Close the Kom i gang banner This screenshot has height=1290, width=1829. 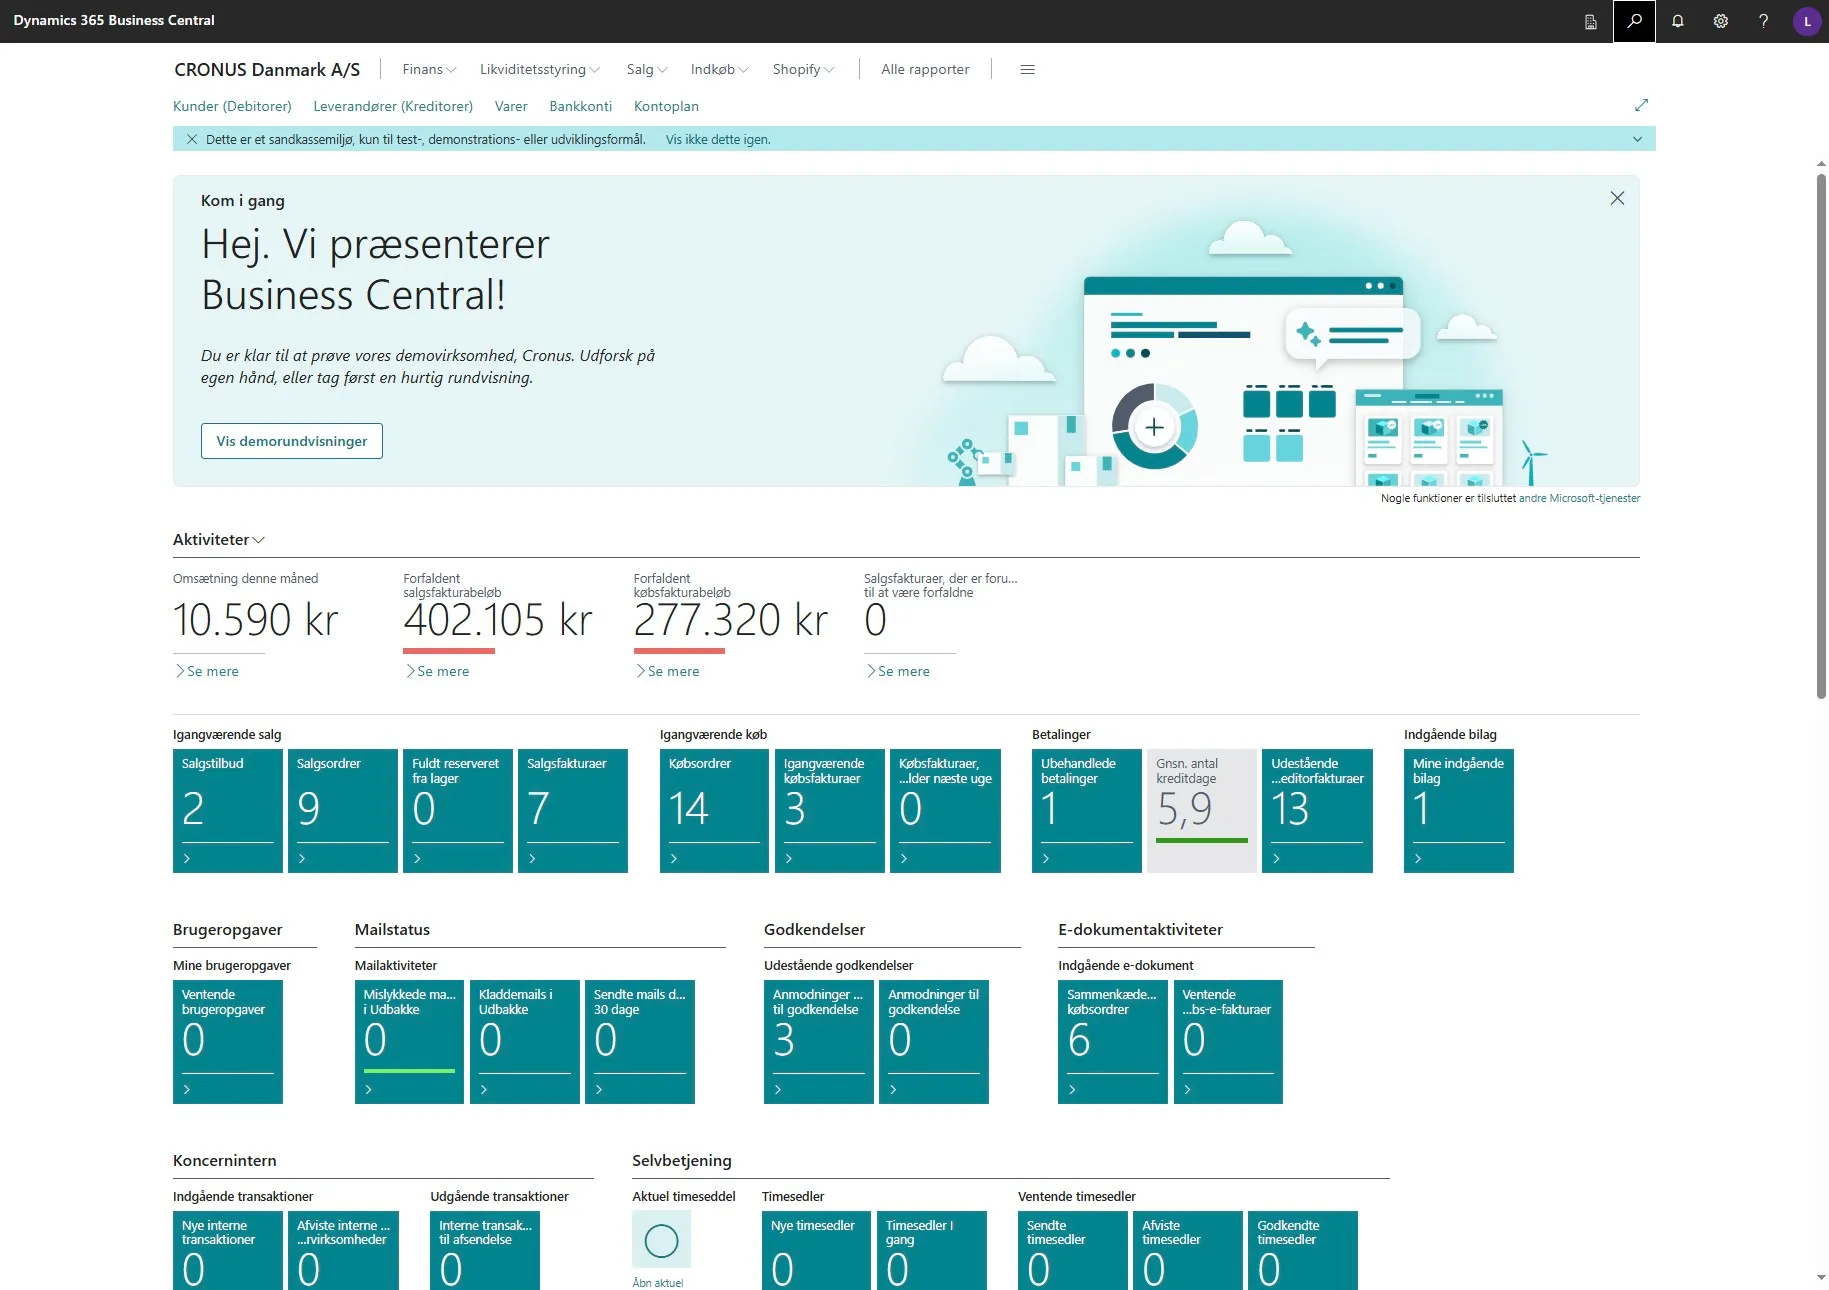1617,198
